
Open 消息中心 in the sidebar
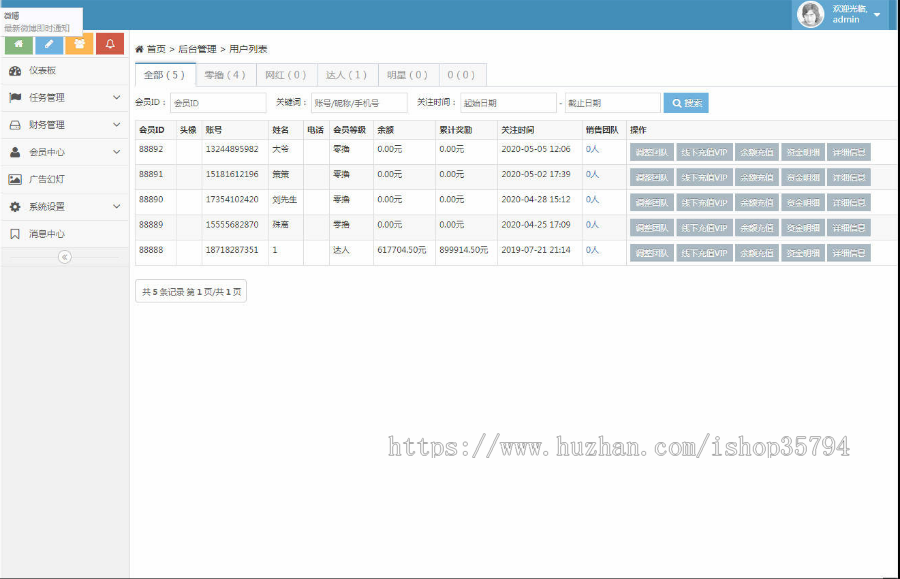(x=46, y=234)
